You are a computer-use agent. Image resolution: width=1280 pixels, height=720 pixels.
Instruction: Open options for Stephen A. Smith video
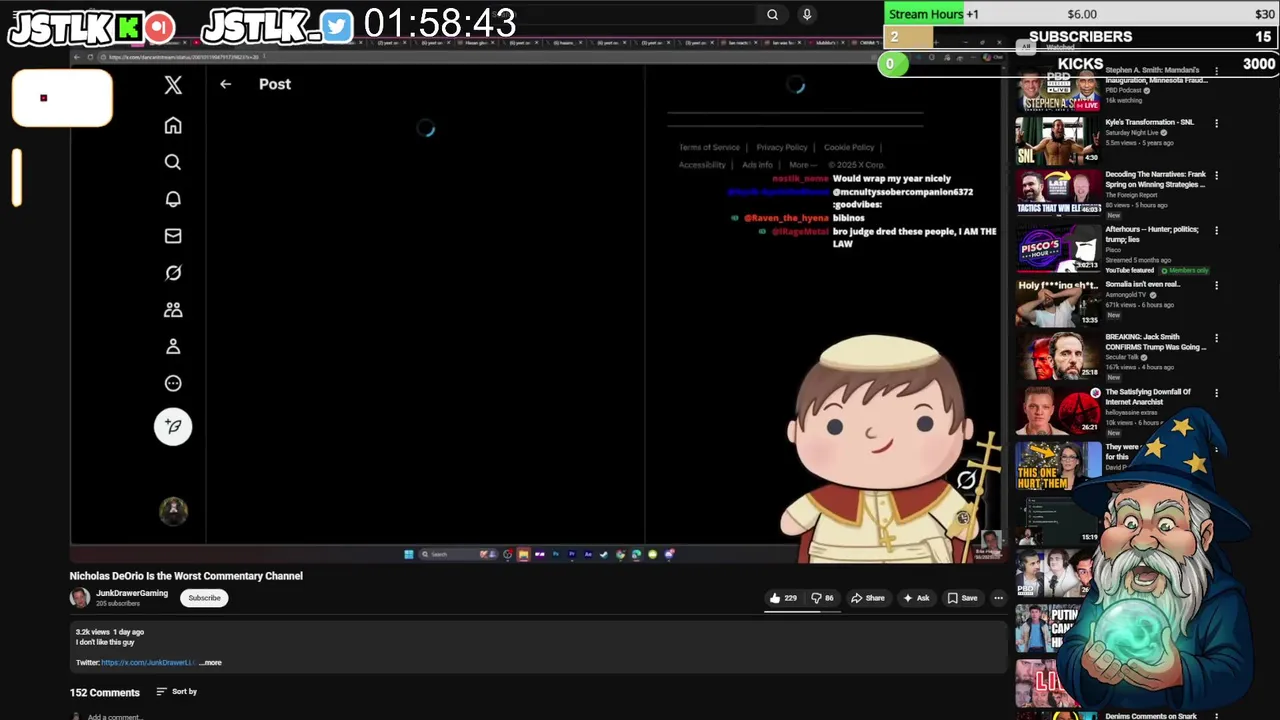(x=1216, y=71)
